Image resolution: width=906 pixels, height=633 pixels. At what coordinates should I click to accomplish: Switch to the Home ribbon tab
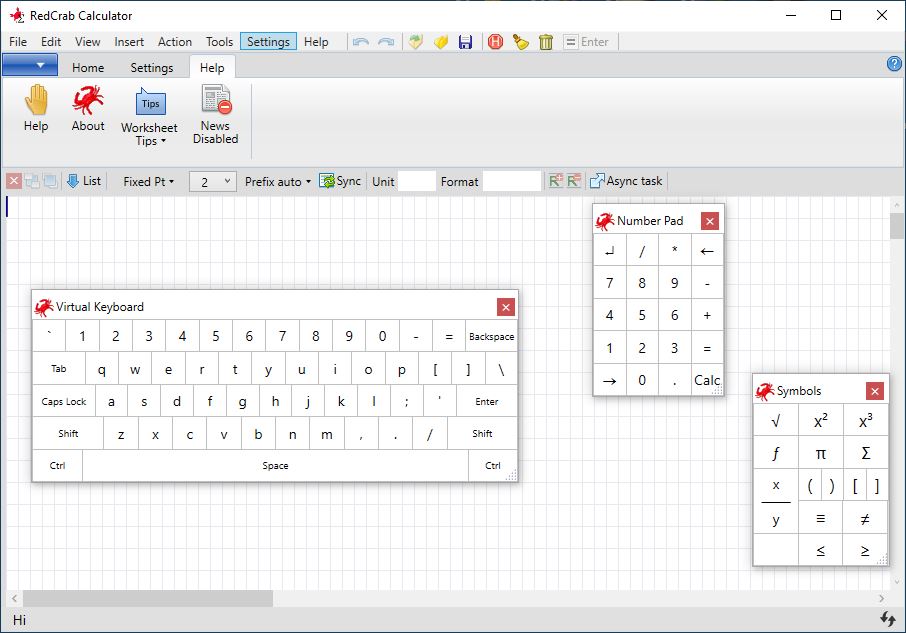88,68
